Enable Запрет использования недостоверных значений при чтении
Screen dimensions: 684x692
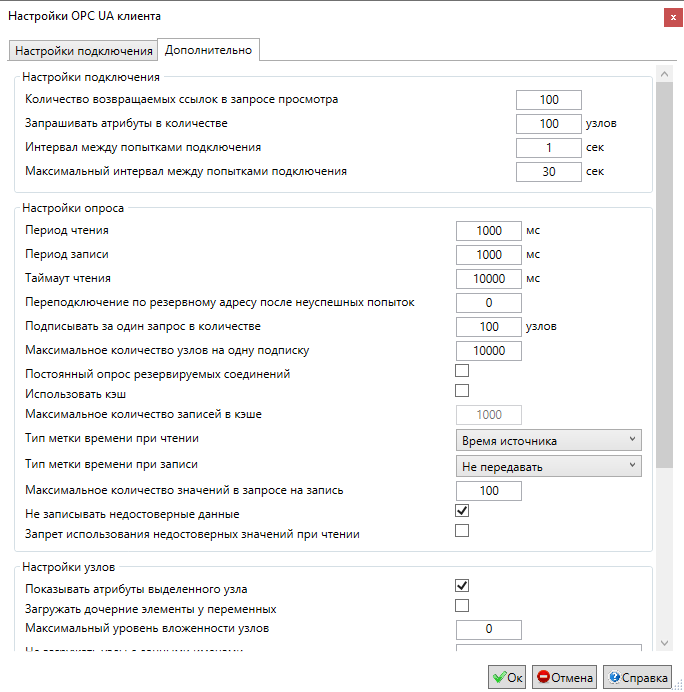[x=462, y=530]
